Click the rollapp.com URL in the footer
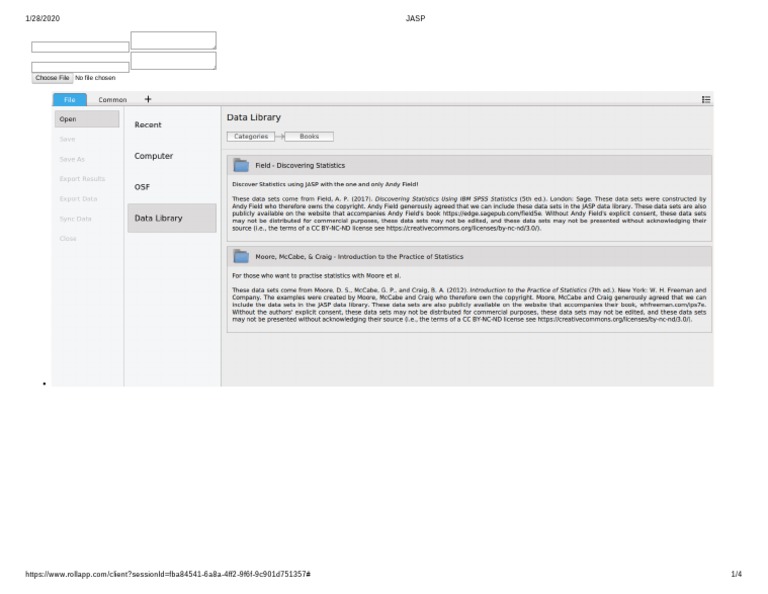This screenshot has height=594, width=768. [168, 574]
